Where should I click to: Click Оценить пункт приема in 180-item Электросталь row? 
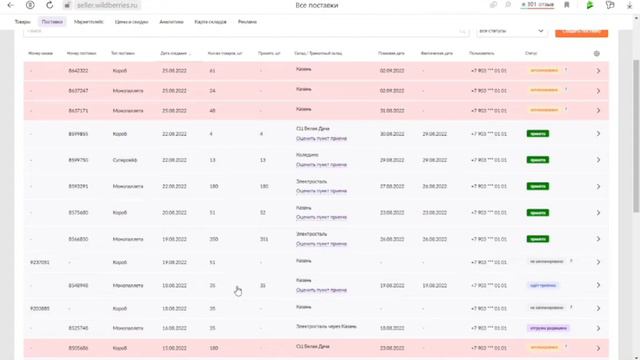(x=321, y=191)
